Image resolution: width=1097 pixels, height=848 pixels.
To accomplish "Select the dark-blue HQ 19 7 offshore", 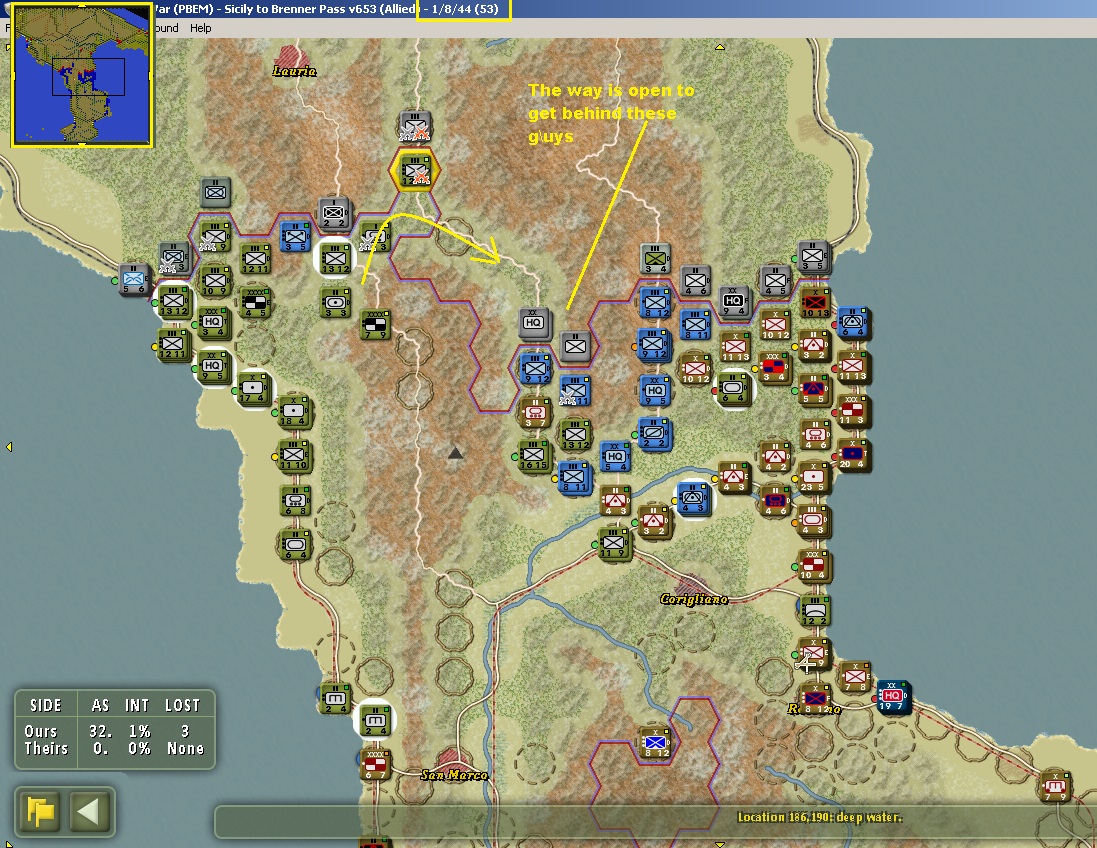I will point(893,696).
